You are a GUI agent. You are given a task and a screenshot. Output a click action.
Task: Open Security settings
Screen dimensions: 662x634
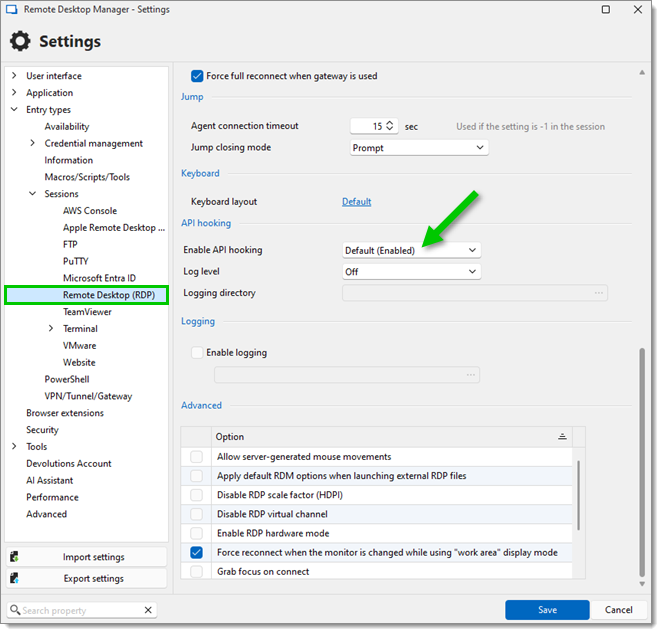(43, 432)
